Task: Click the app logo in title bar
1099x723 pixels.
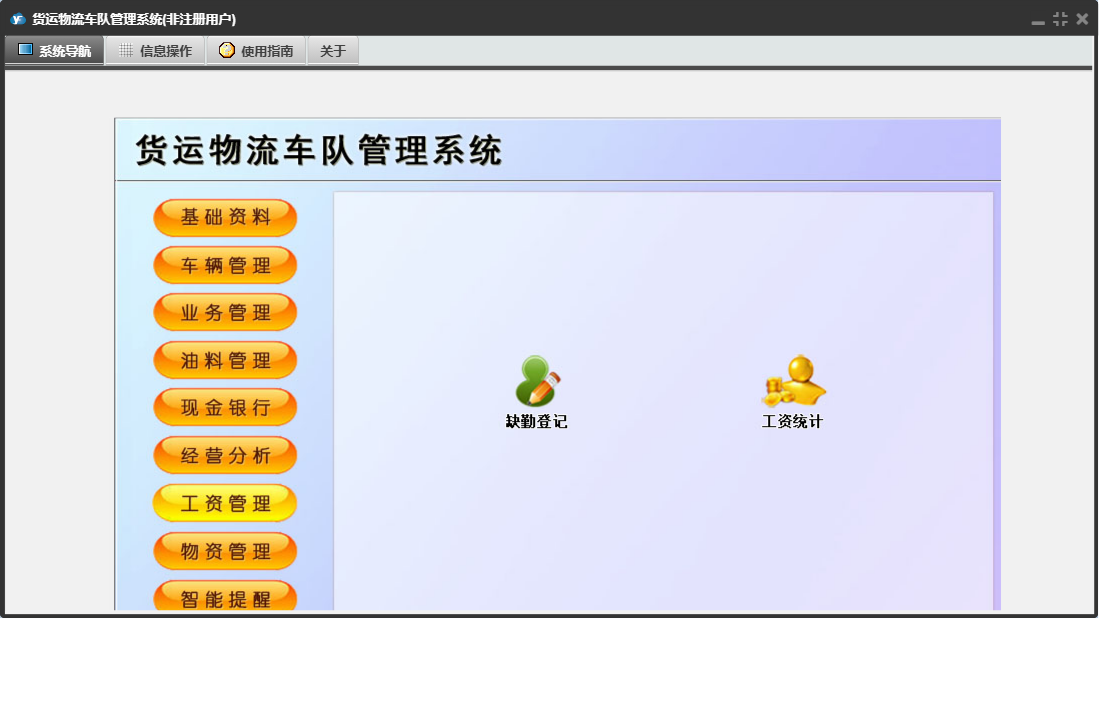Action: click(17, 19)
